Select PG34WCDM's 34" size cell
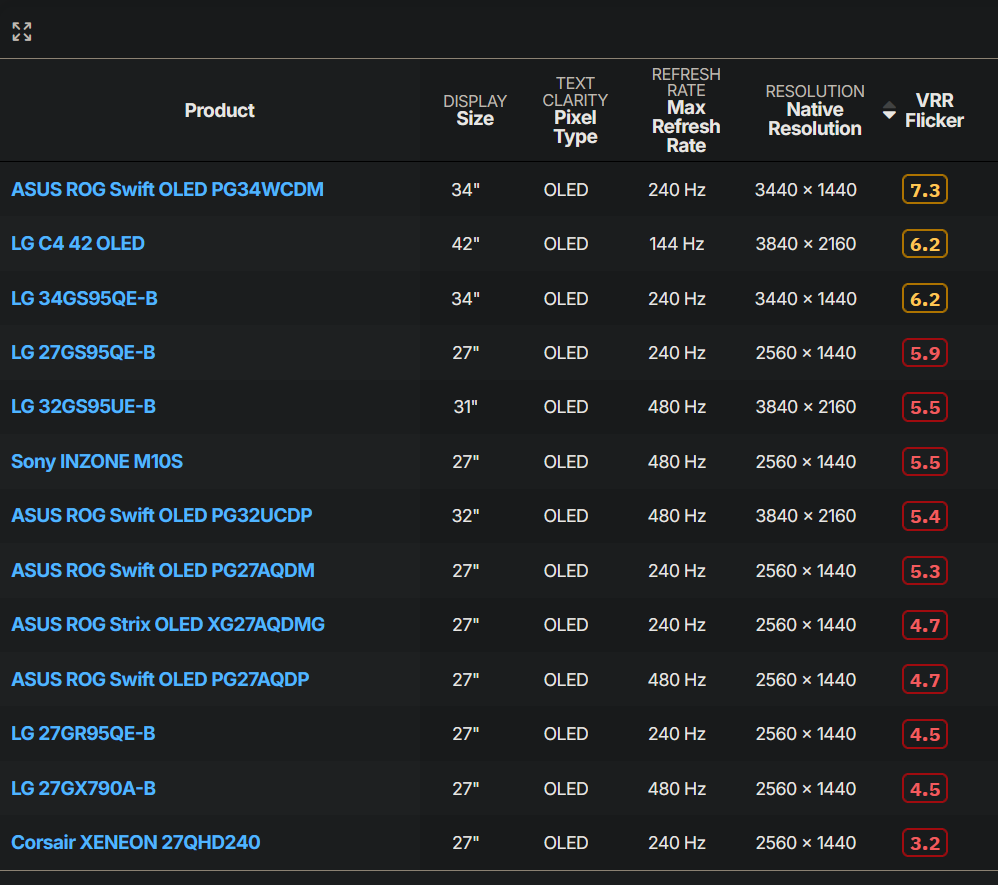Screen dimensions: 998x885 pos(465,190)
